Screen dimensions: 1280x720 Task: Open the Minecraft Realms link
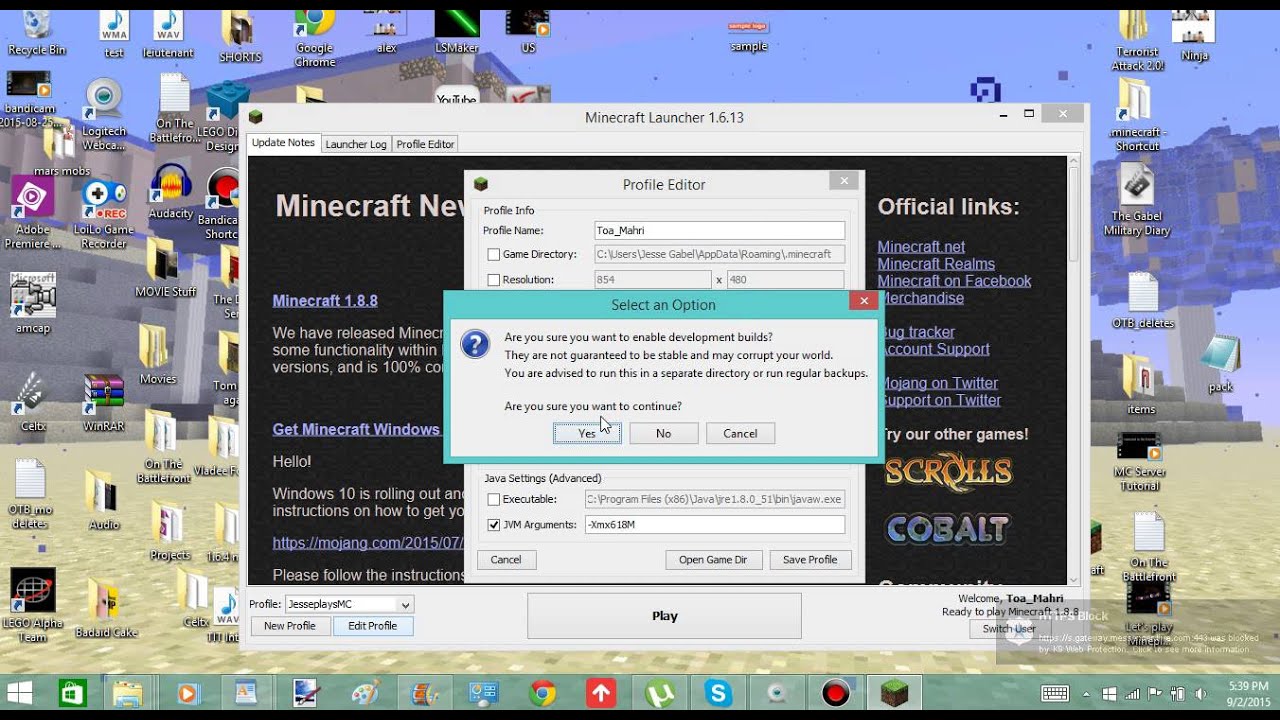tap(936, 264)
